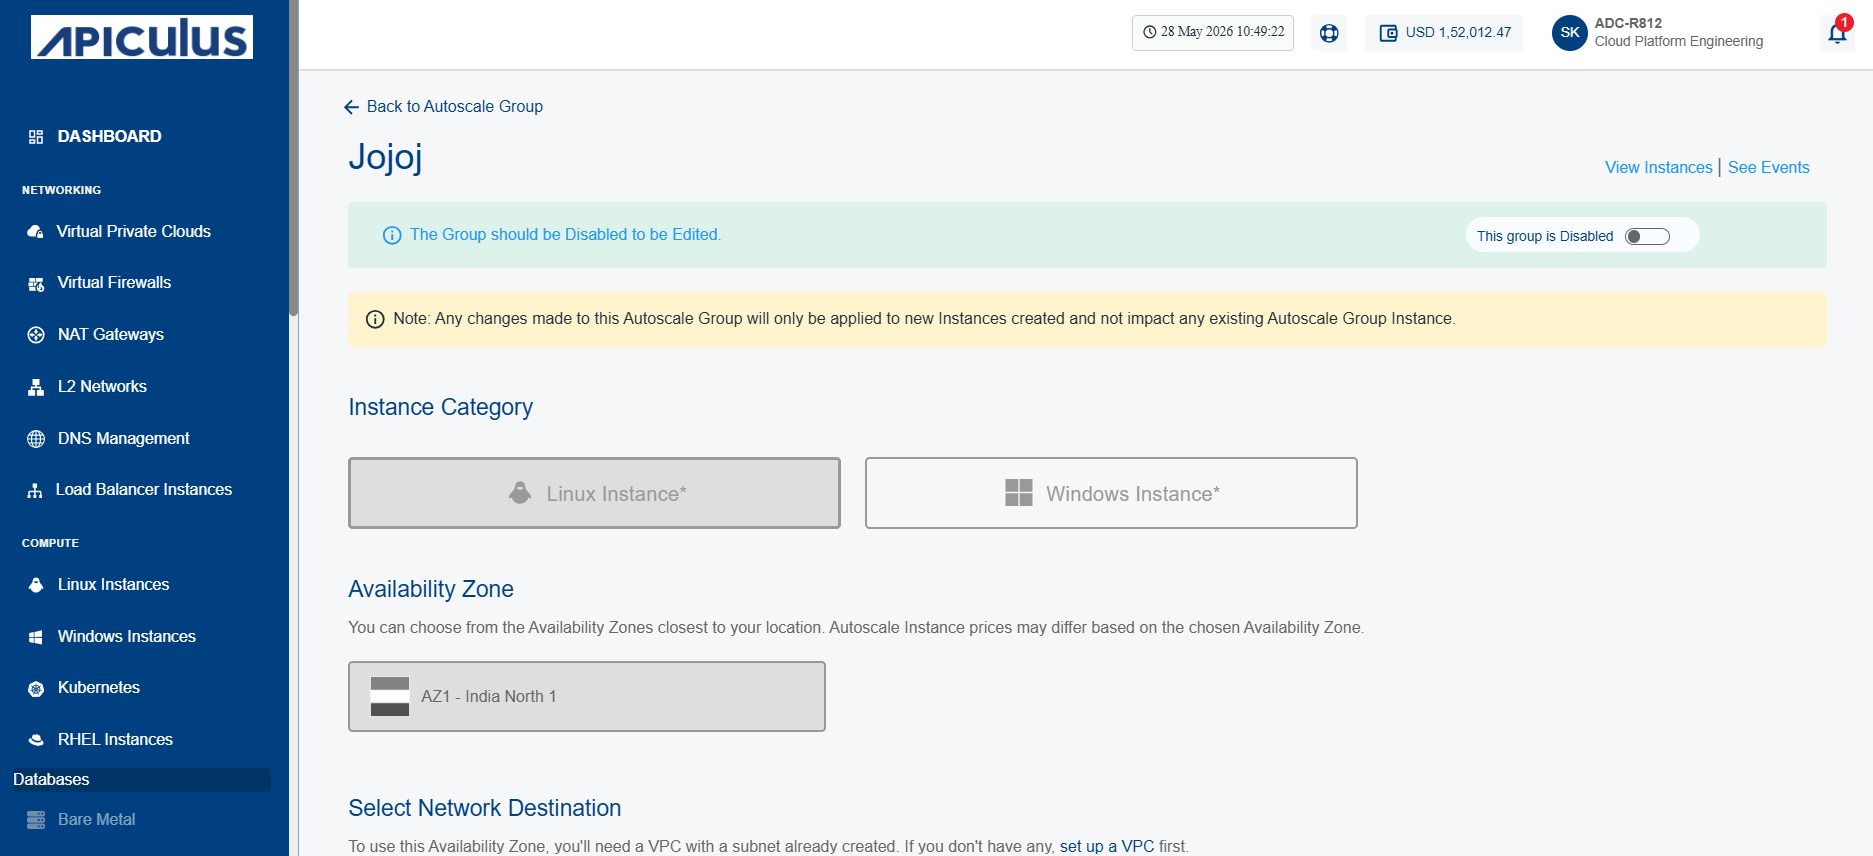Click the wallet icon beside USD balance
Viewport: 1873px width, 856px height.
[x=1388, y=33]
